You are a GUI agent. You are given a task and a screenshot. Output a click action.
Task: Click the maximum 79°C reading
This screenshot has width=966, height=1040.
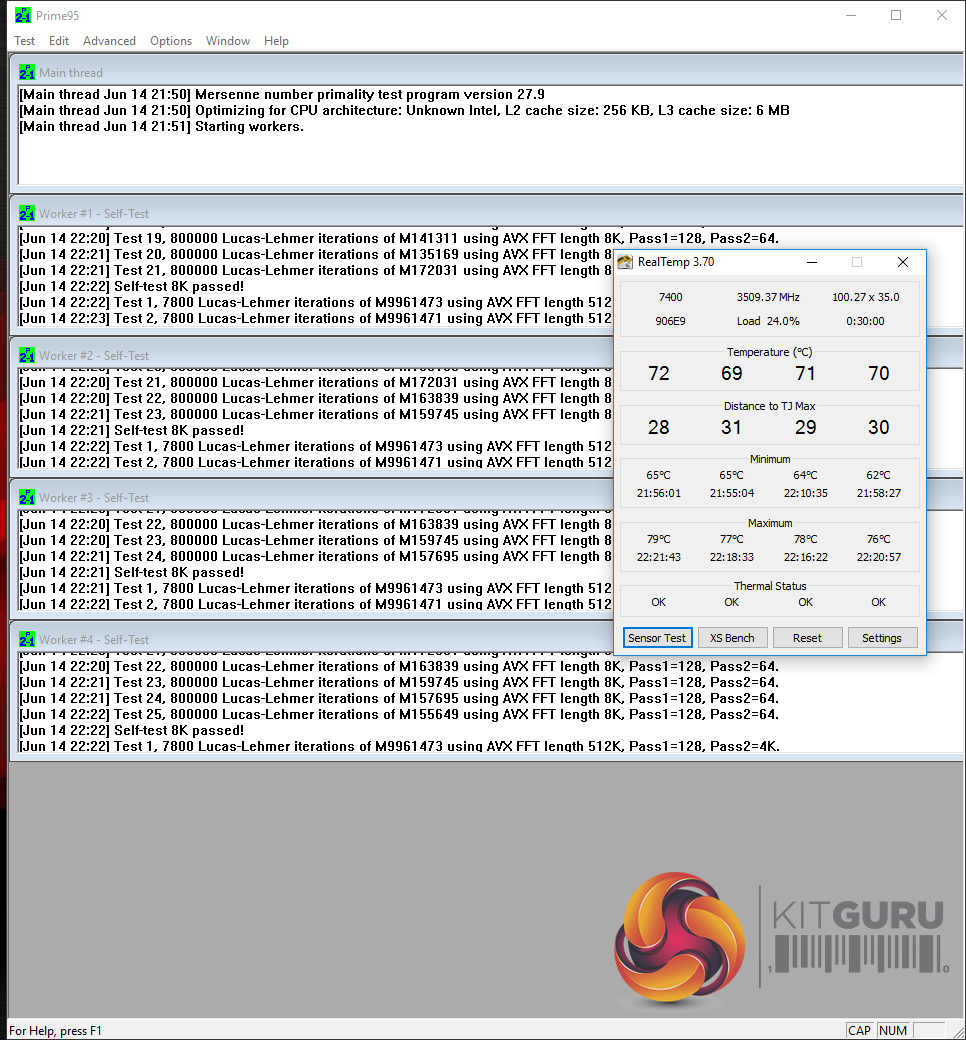click(659, 539)
